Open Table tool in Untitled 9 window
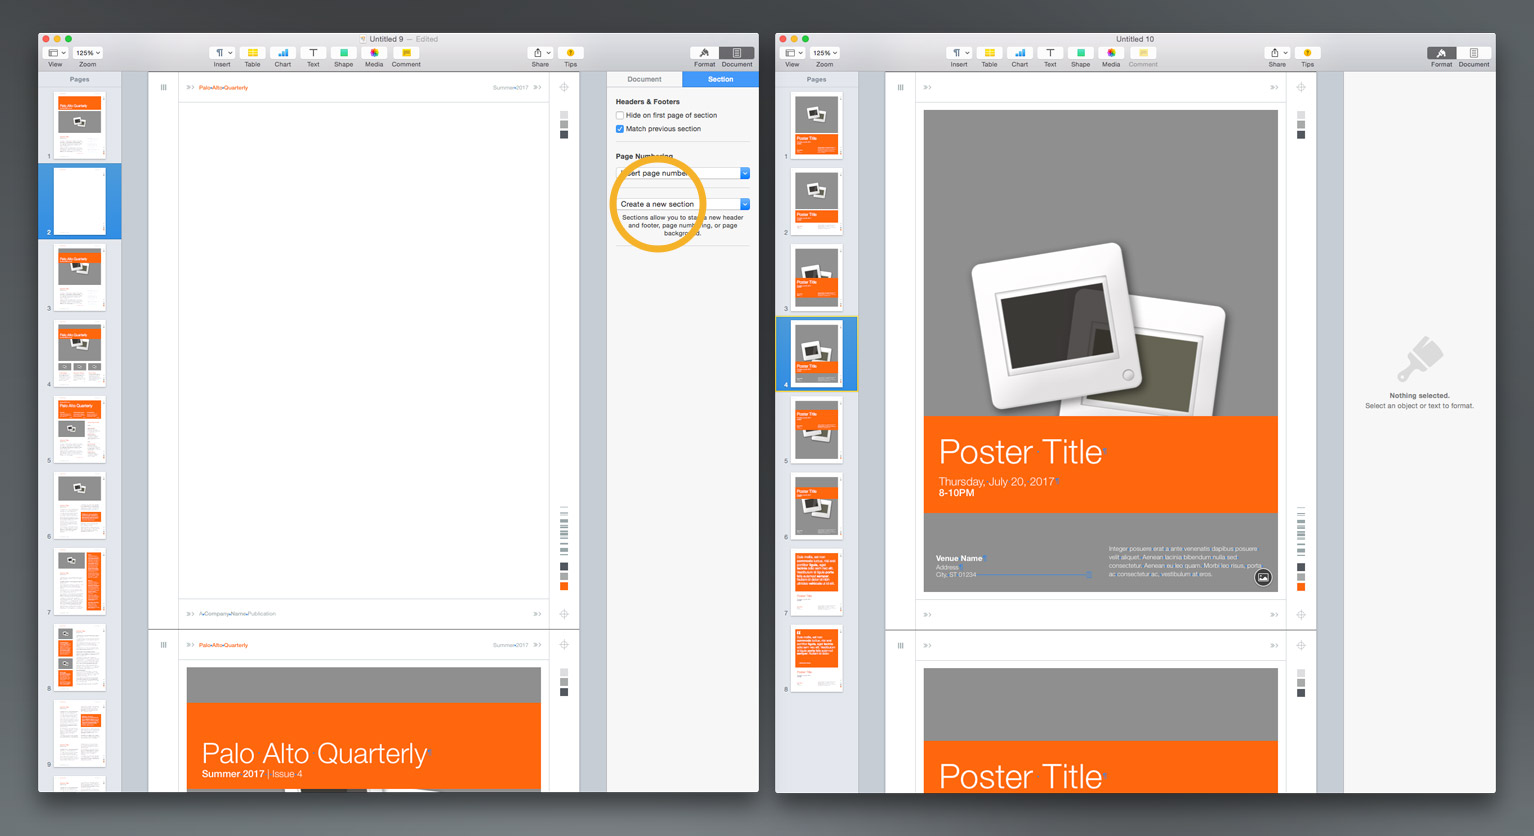Viewport: 1534px width, 836px height. pos(252,53)
